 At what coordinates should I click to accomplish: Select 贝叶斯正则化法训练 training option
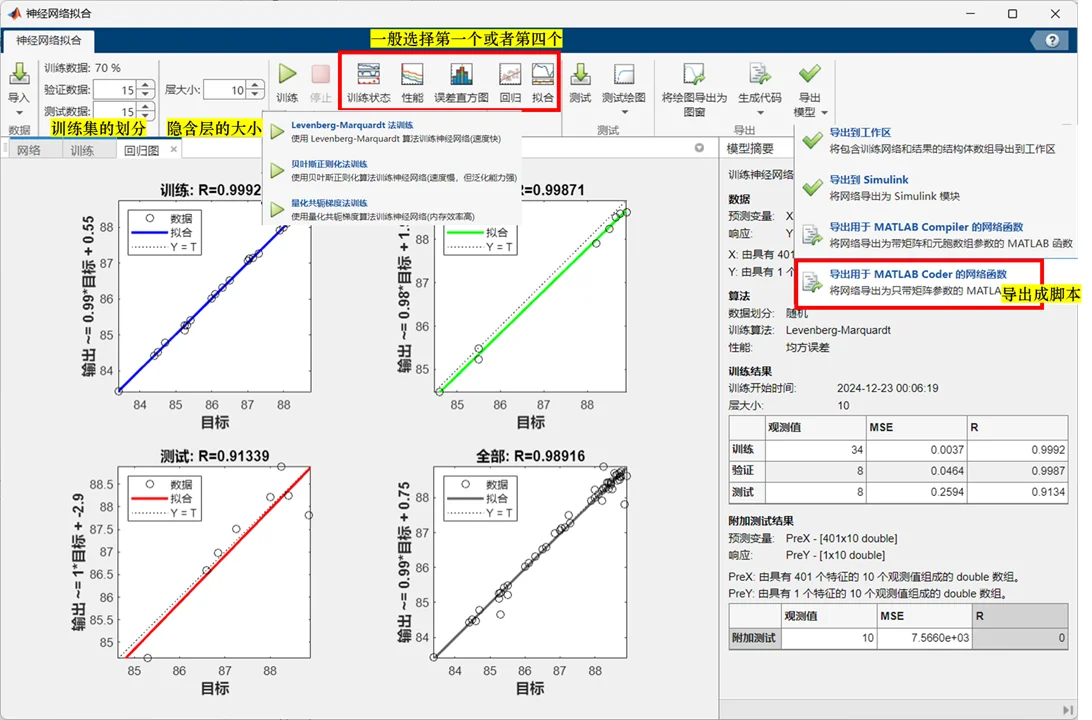point(329,164)
